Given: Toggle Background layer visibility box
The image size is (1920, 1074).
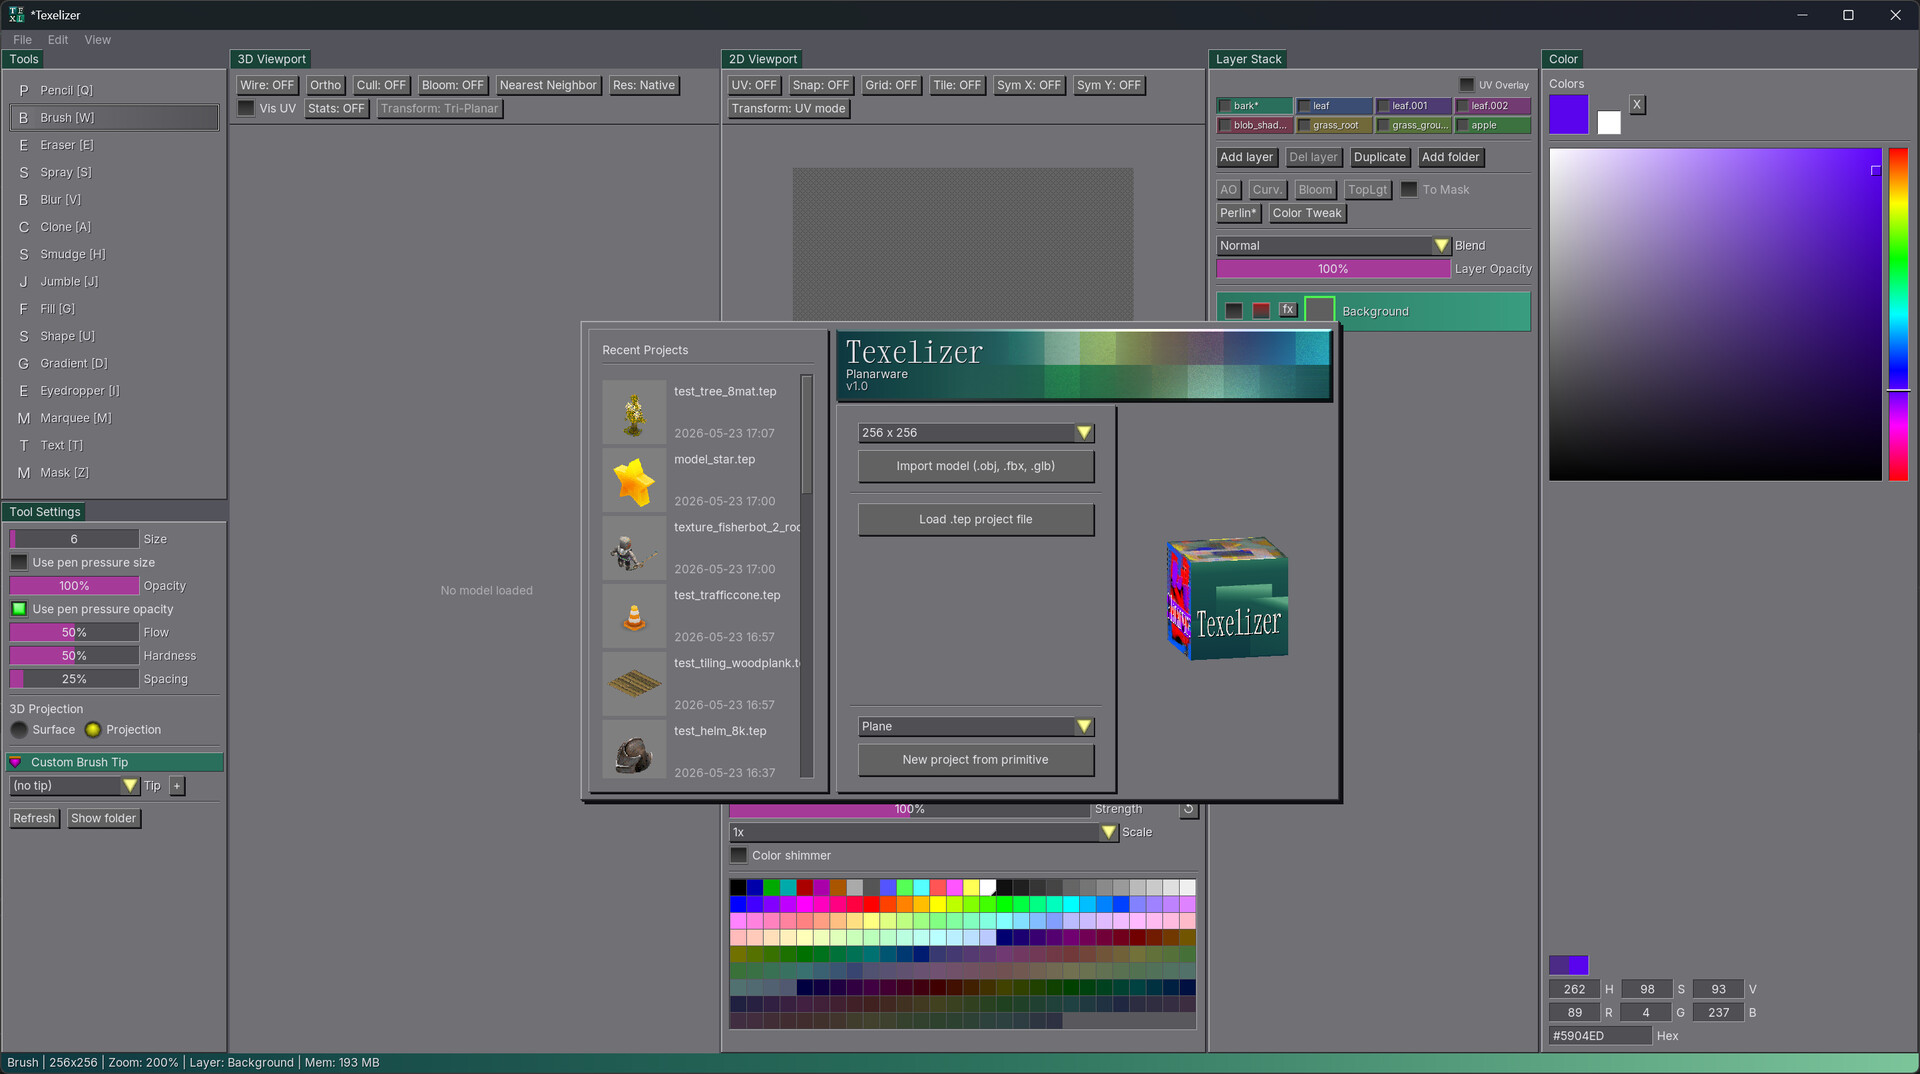Looking at the screenshot, I should 1234,311.
